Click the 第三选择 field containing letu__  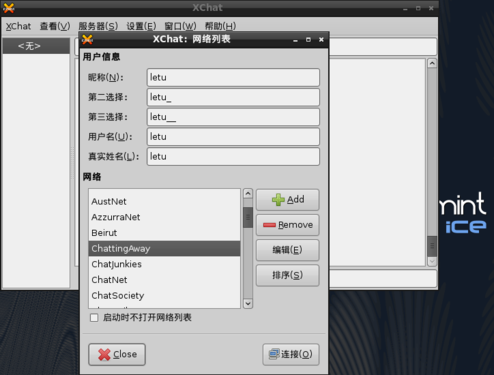[233, 117]
